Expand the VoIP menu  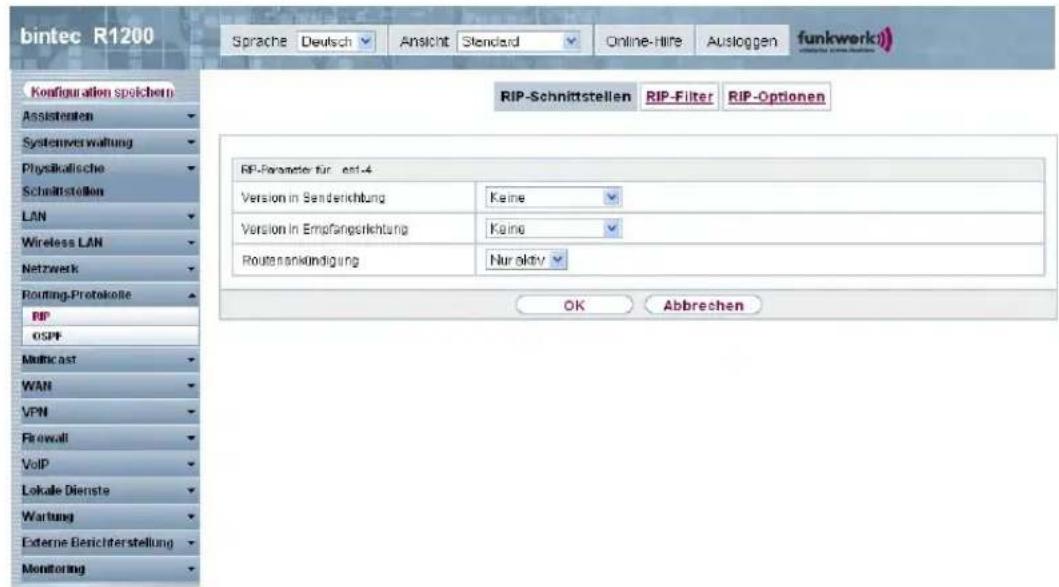coord(107,465)
